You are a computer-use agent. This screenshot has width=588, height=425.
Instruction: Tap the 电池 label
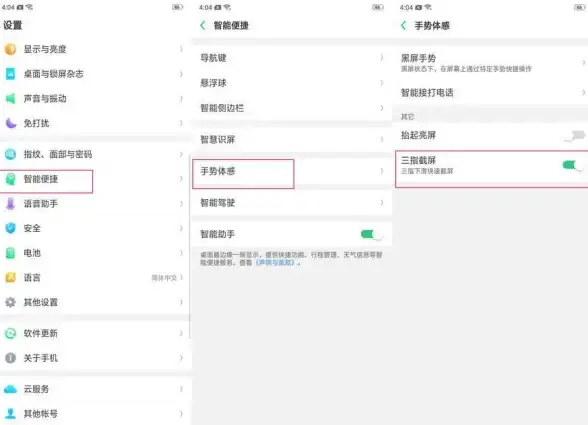(32, 253)
